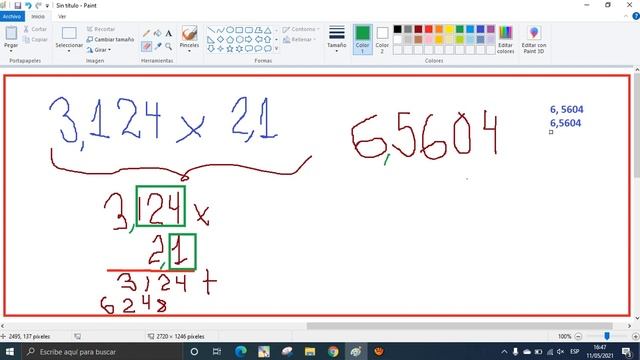640x360 pixels.
Task: Click Cambiar tamaño resize button
Action: pos(110,40)
